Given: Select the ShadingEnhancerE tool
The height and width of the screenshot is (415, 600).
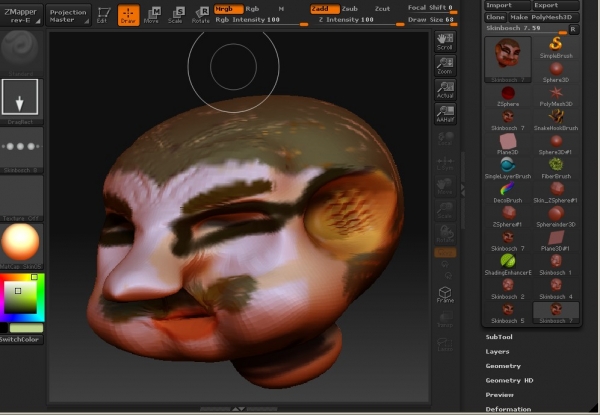Looking at the screenshot, I should tap(508, 265).
